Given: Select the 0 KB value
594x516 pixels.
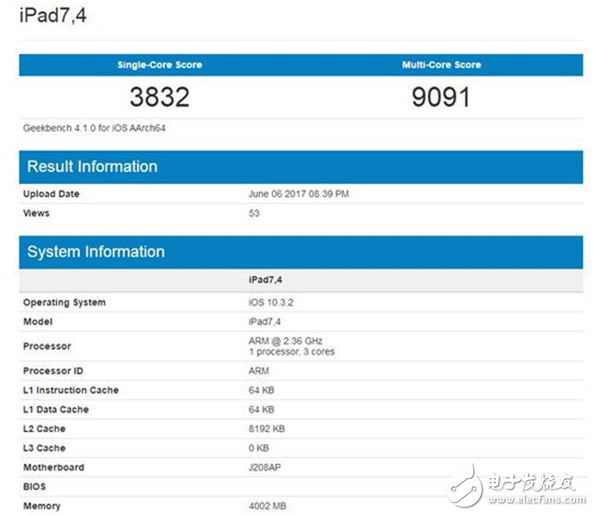Looking at the screenshot, I should [259, 448].
